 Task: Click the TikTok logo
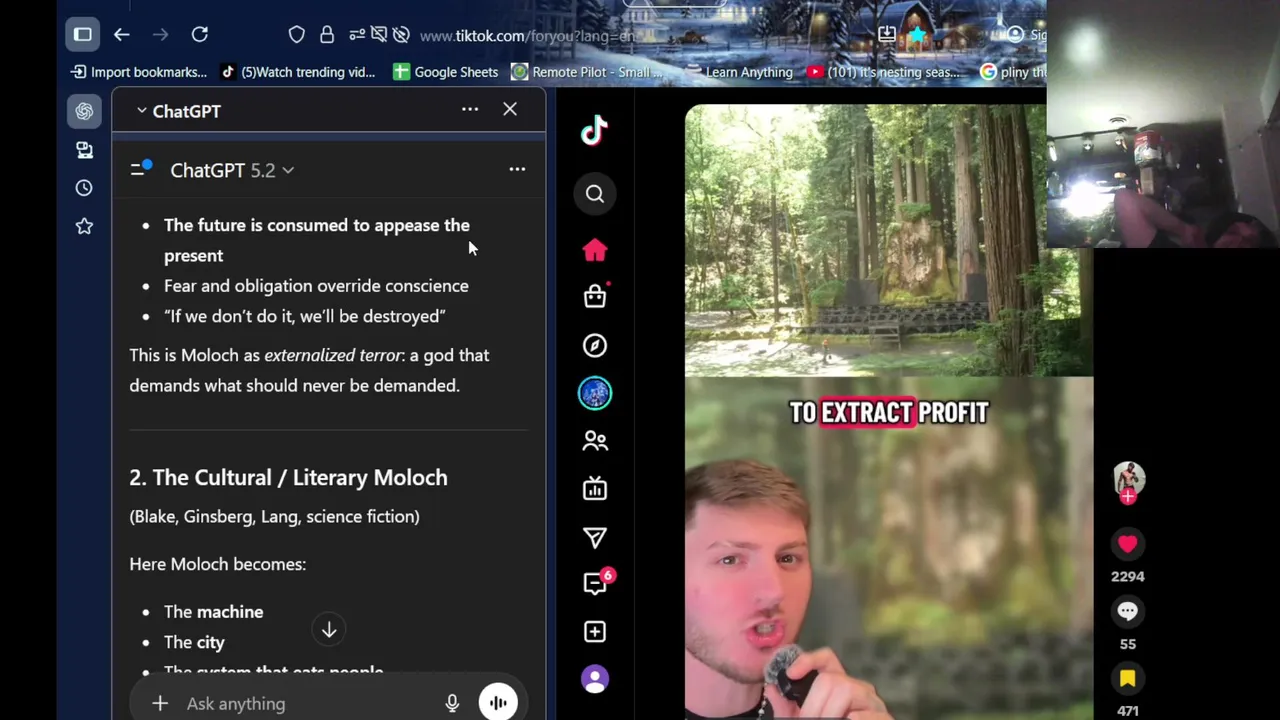595,130
